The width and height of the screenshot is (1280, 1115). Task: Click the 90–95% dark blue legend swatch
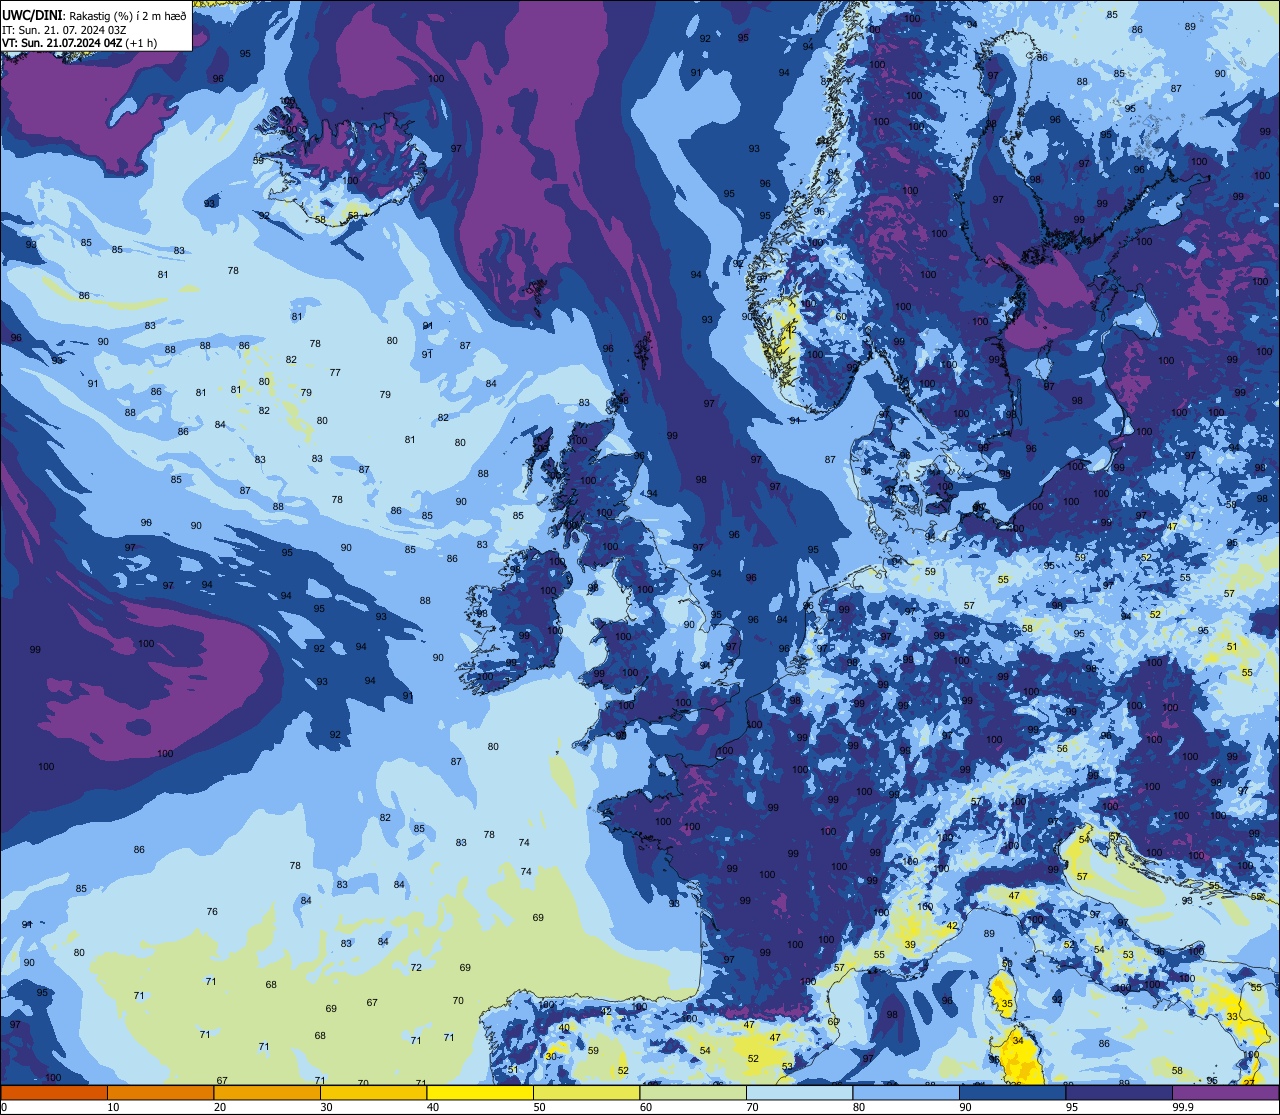pyautogui.click(x=1013, y=1092)
